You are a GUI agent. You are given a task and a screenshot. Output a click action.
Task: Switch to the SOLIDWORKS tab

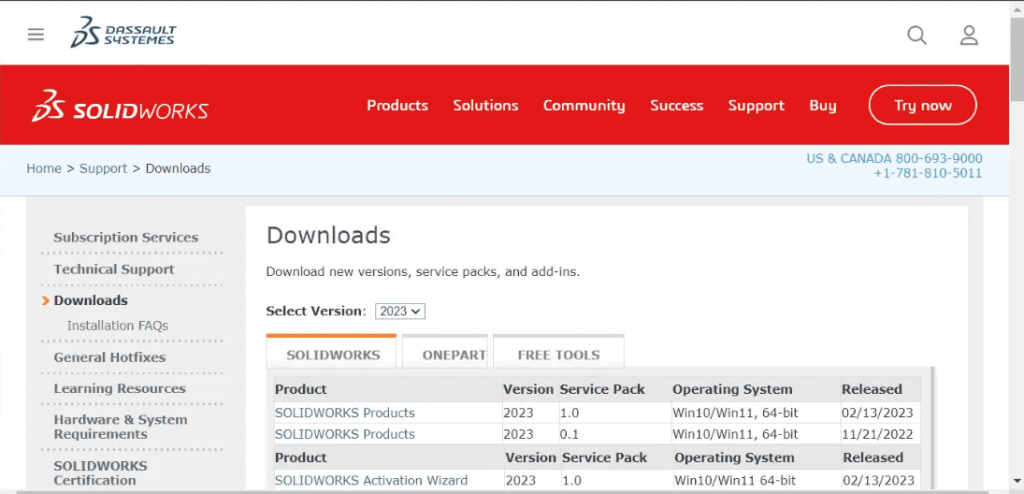point(332,354)
